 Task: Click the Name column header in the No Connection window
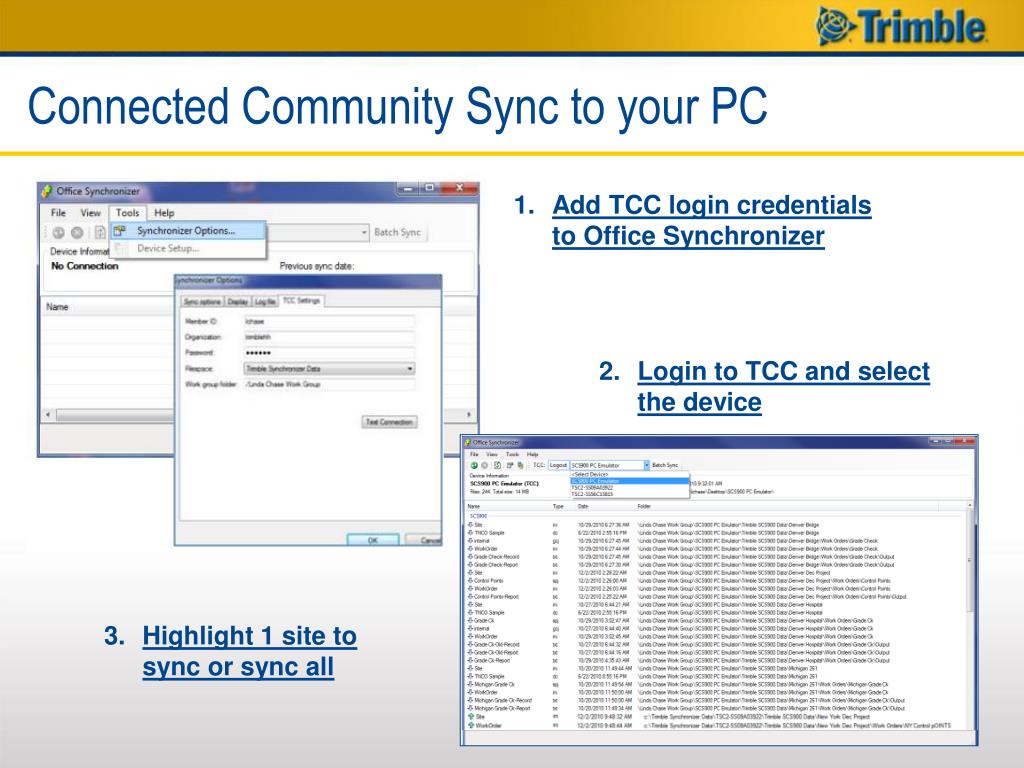(57, 307)
